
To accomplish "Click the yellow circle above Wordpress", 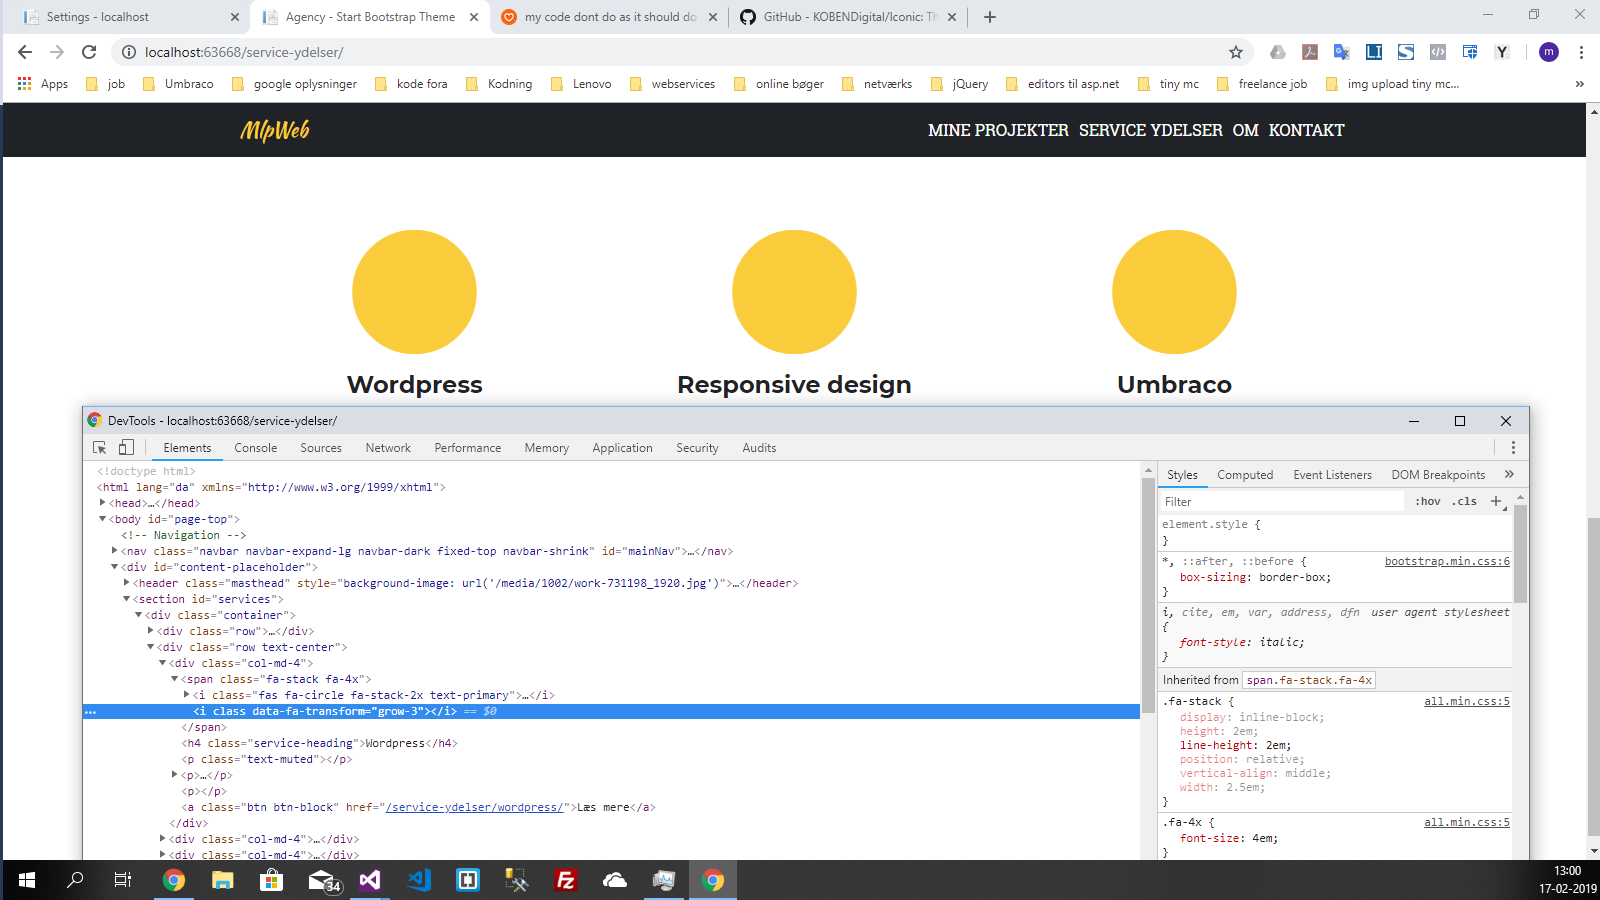I will (x=414, y=292).
